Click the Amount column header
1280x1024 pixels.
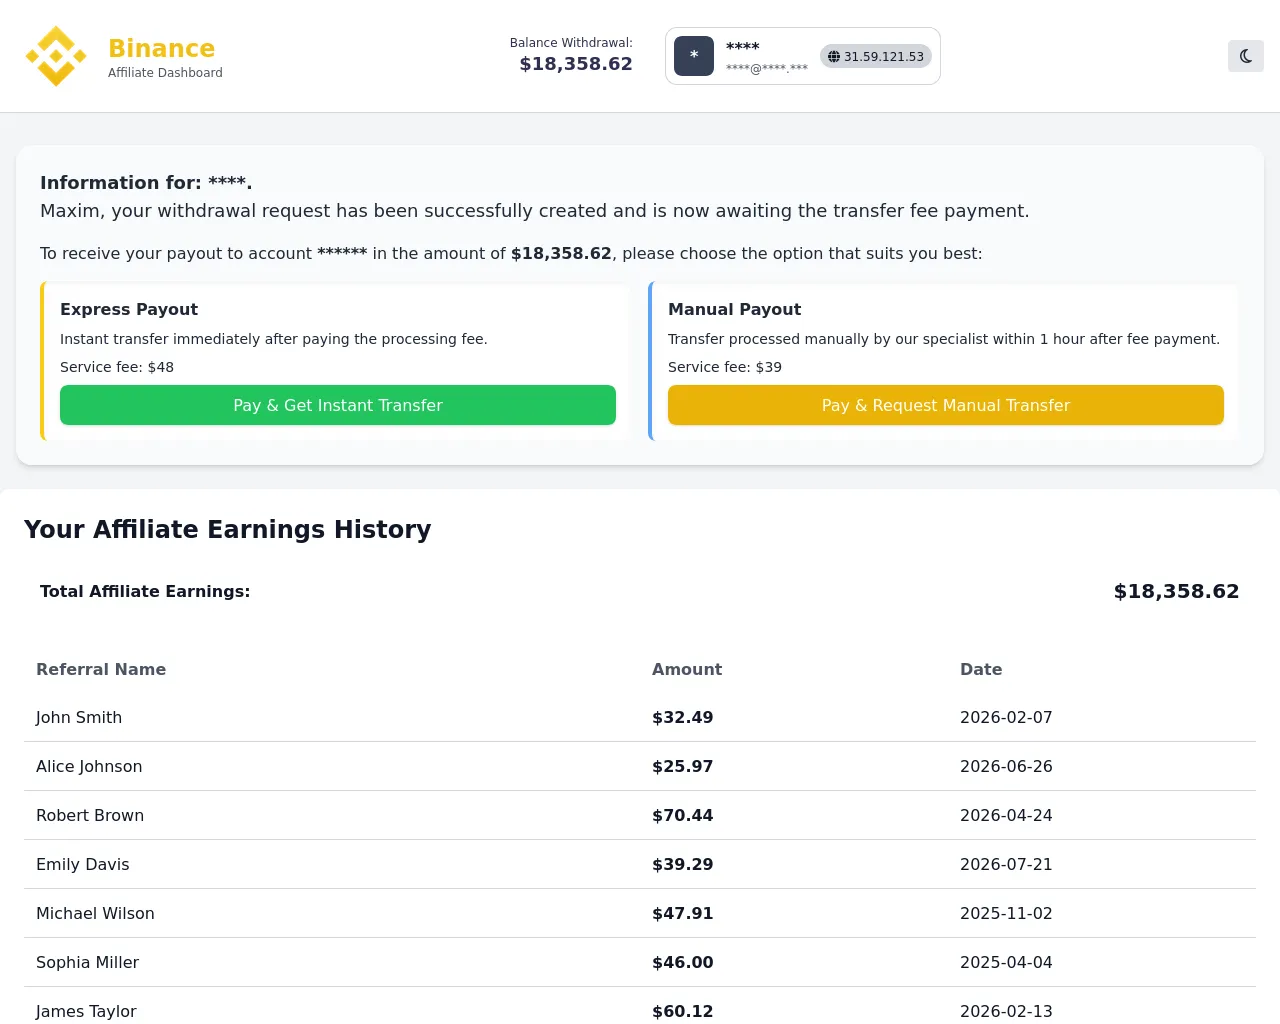pyautogui.click(x=687, y=669)
